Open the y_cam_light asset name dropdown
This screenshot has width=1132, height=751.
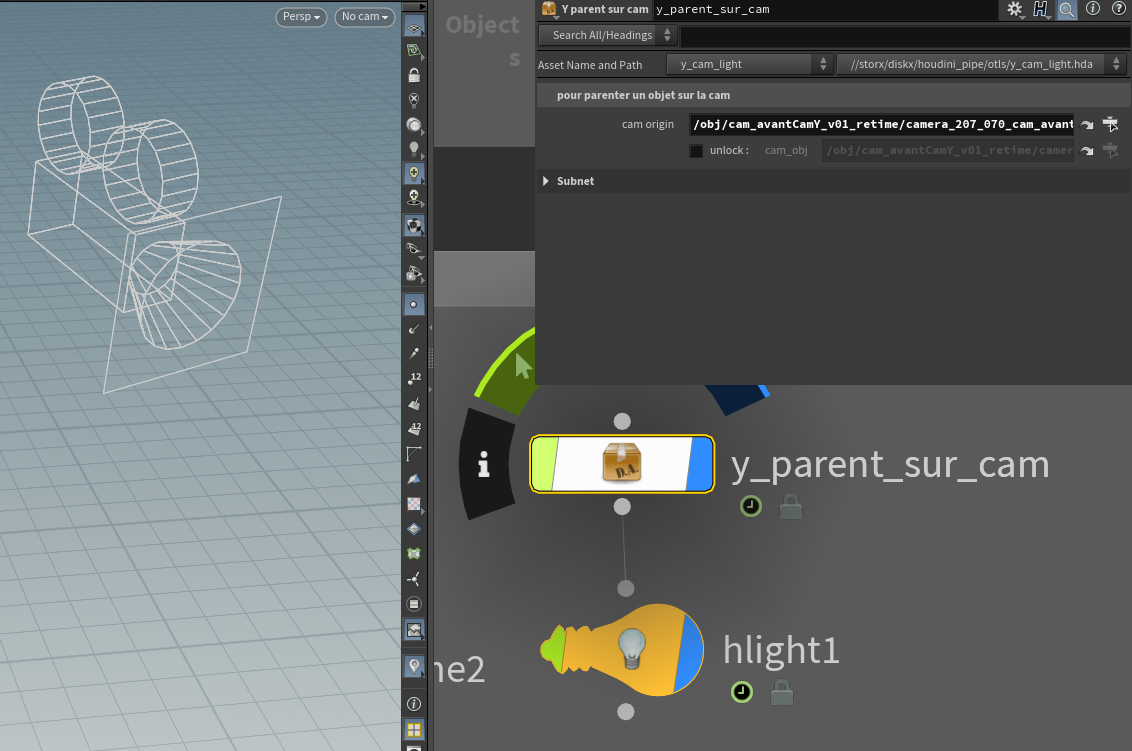pos(749,64)
